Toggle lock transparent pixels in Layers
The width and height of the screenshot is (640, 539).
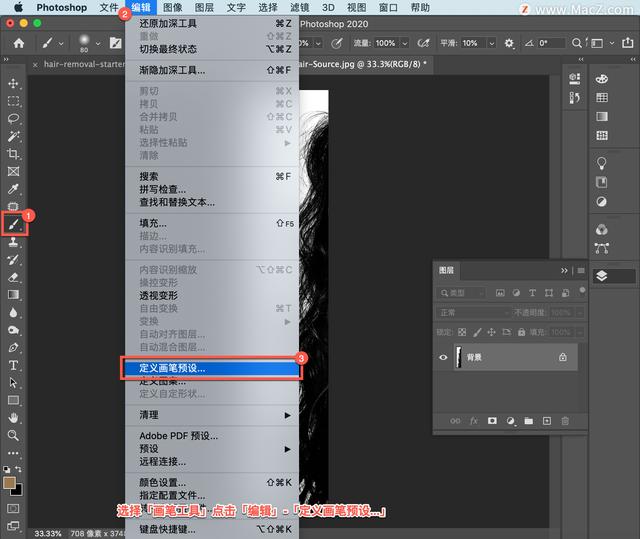(x=462, y=332)
